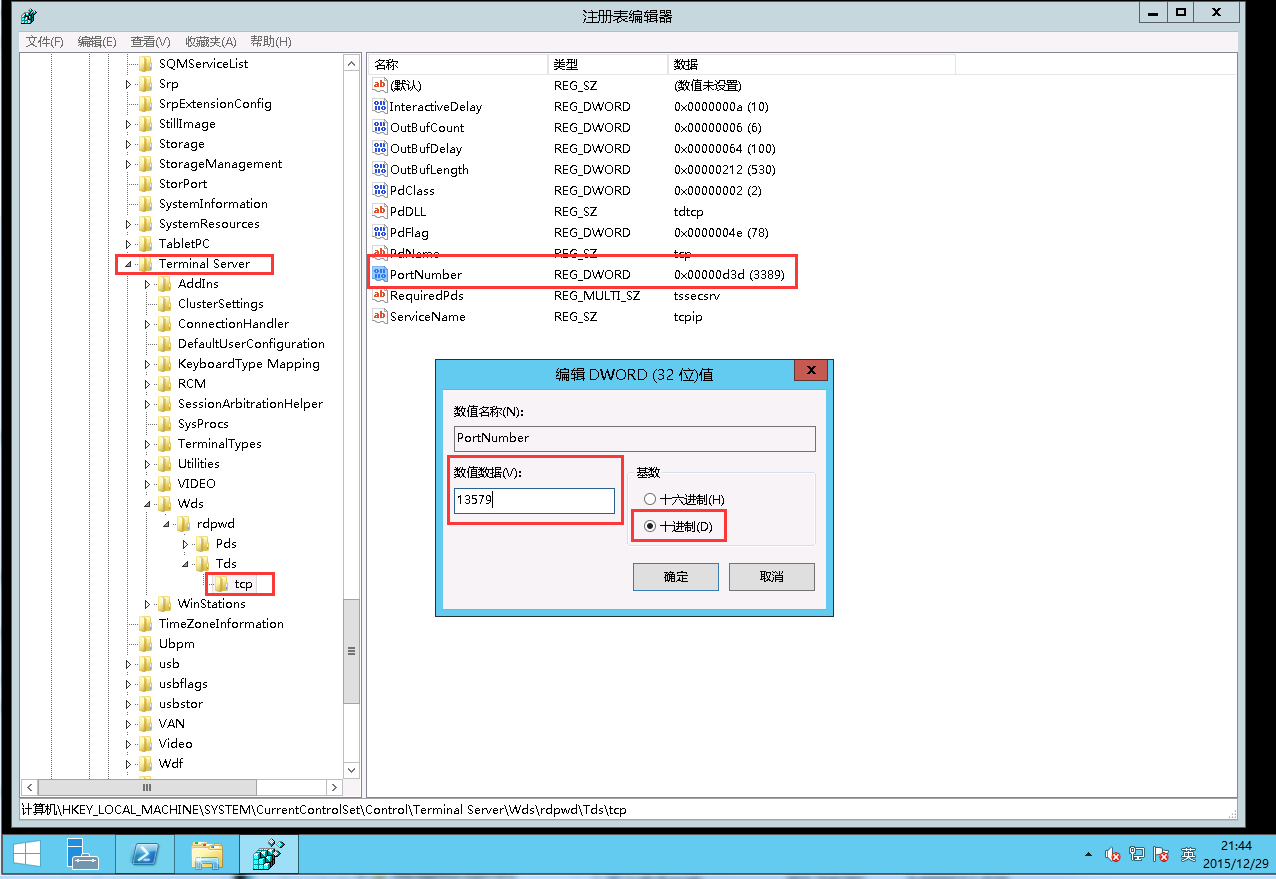The height and width of the screenshot is (879, 1276).
Task: Click the volume icon in system tray
Action: pyautogui.click(x=1112, y=855)
